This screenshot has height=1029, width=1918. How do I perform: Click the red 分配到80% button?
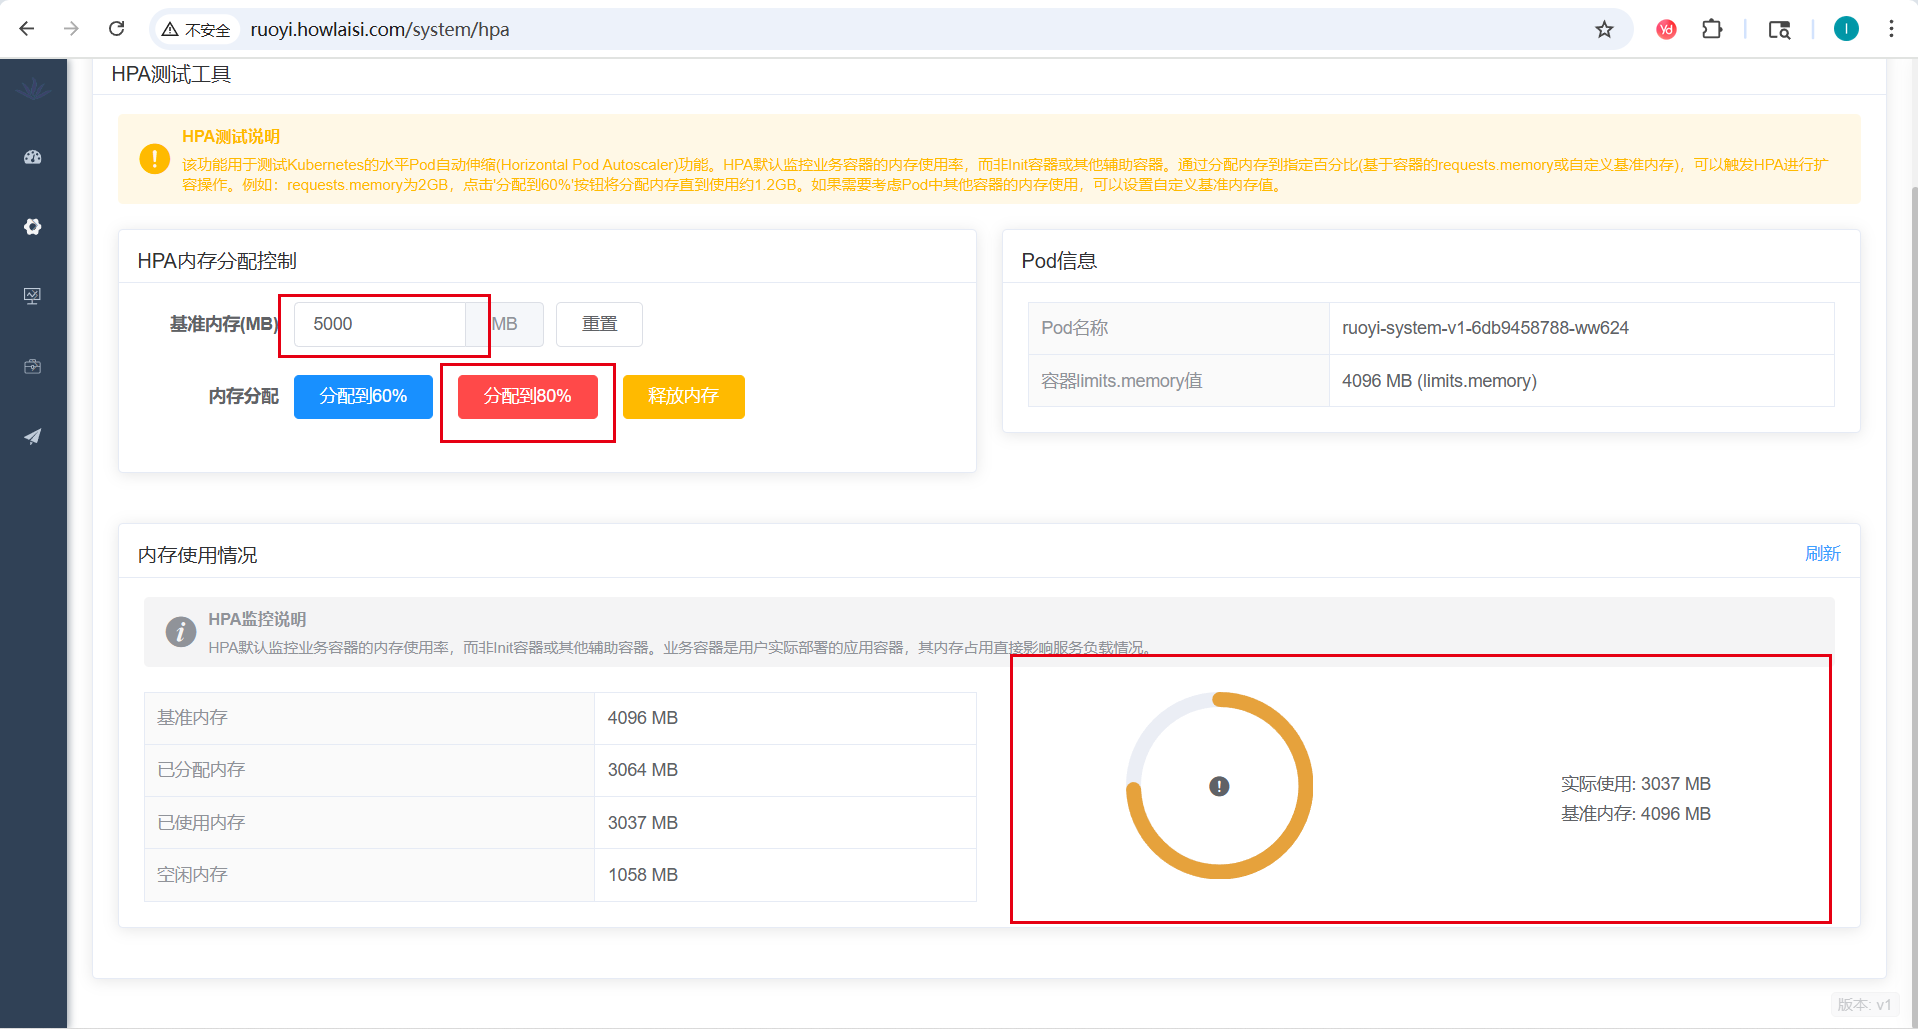click(527, 396)
